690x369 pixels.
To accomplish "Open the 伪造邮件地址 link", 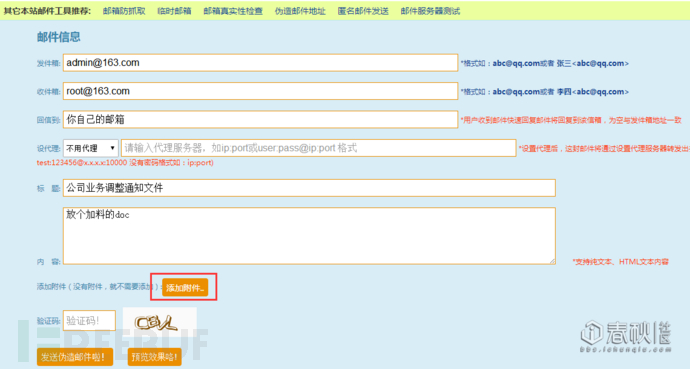I will coord(300,11).
